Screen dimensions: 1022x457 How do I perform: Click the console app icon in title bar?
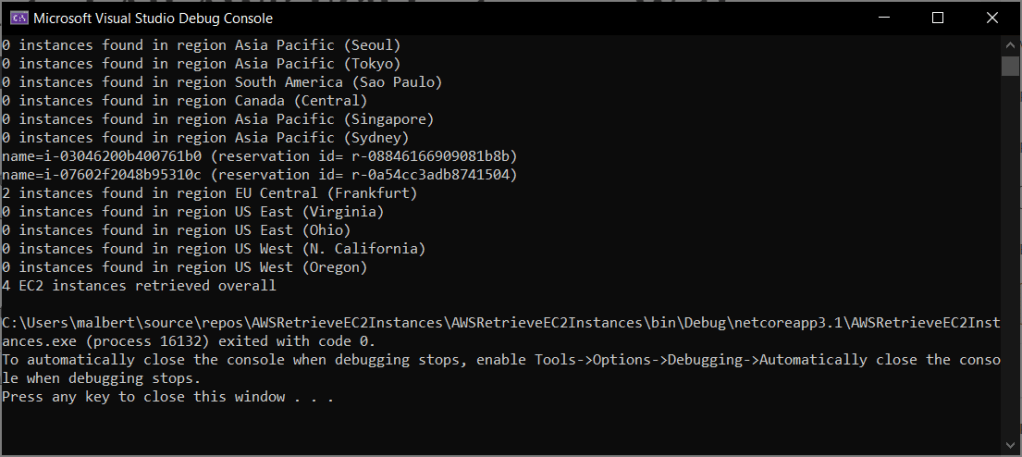(17, 18)
